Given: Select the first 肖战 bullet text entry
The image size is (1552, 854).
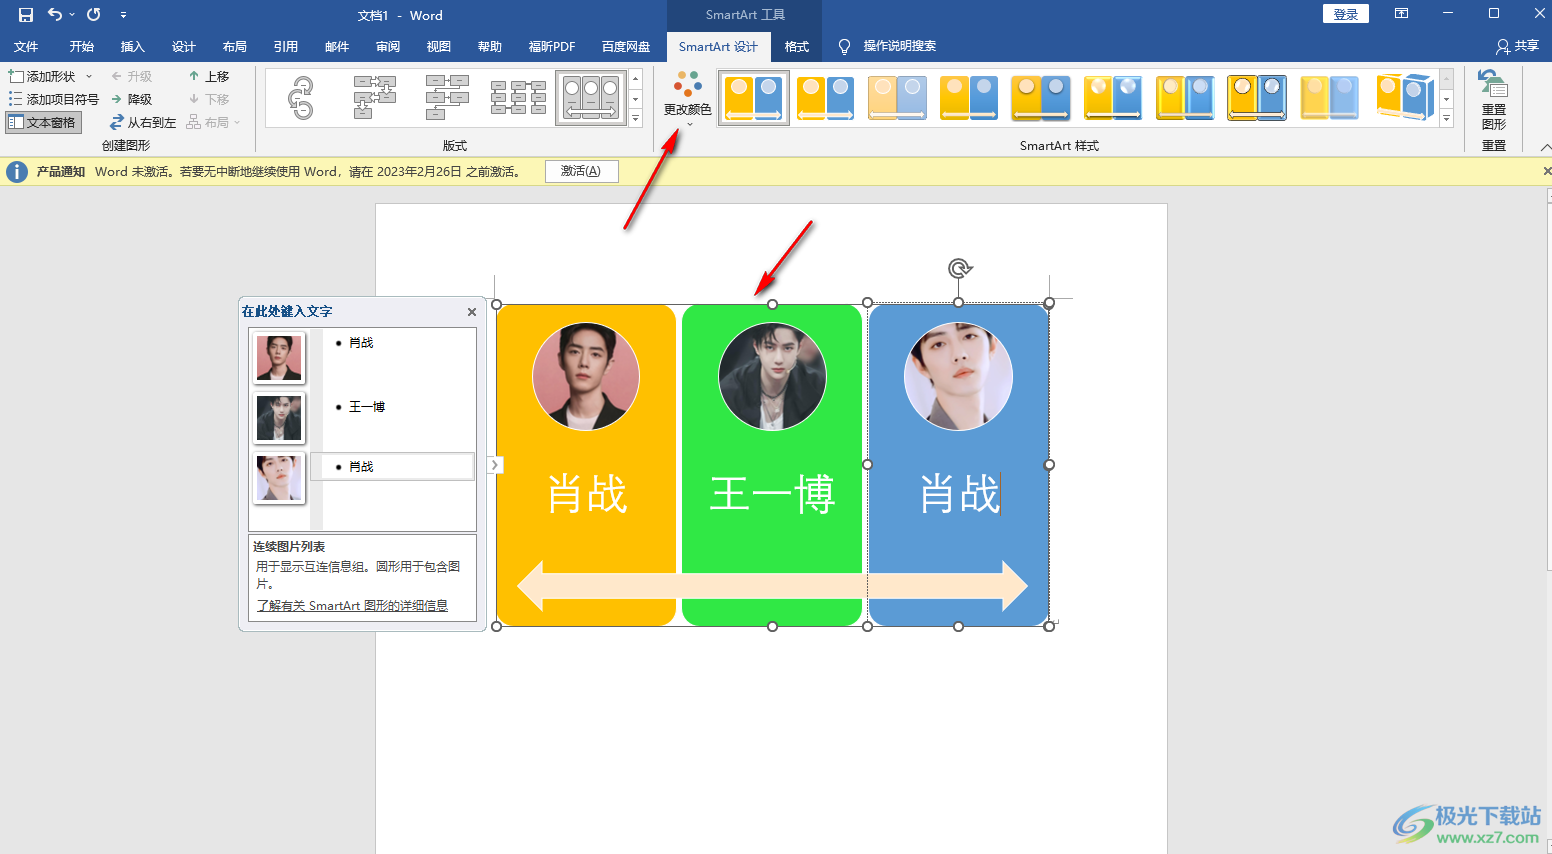Looking at the screenshot, I should pyautogui.click(x=361, y=343).
